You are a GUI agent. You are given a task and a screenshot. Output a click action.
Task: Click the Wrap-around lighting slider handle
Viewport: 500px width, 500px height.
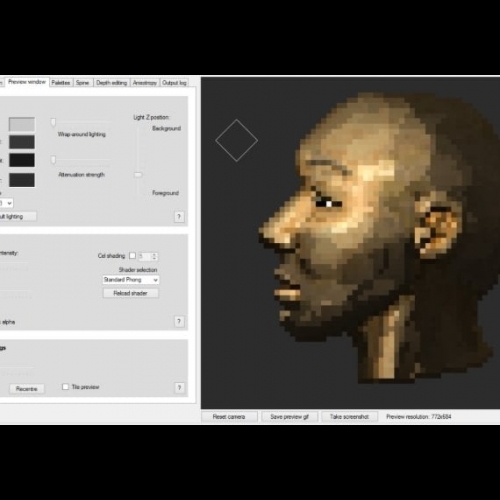click(53, 122)
